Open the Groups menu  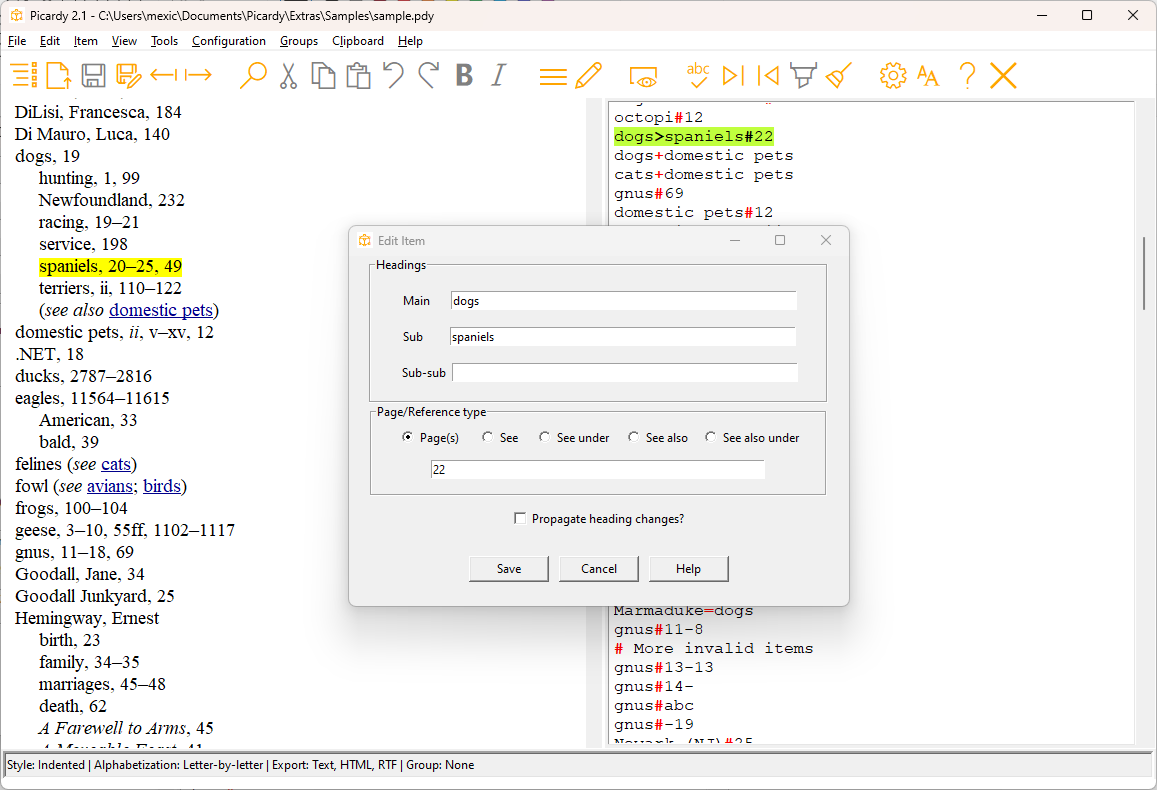click(299, 41)
